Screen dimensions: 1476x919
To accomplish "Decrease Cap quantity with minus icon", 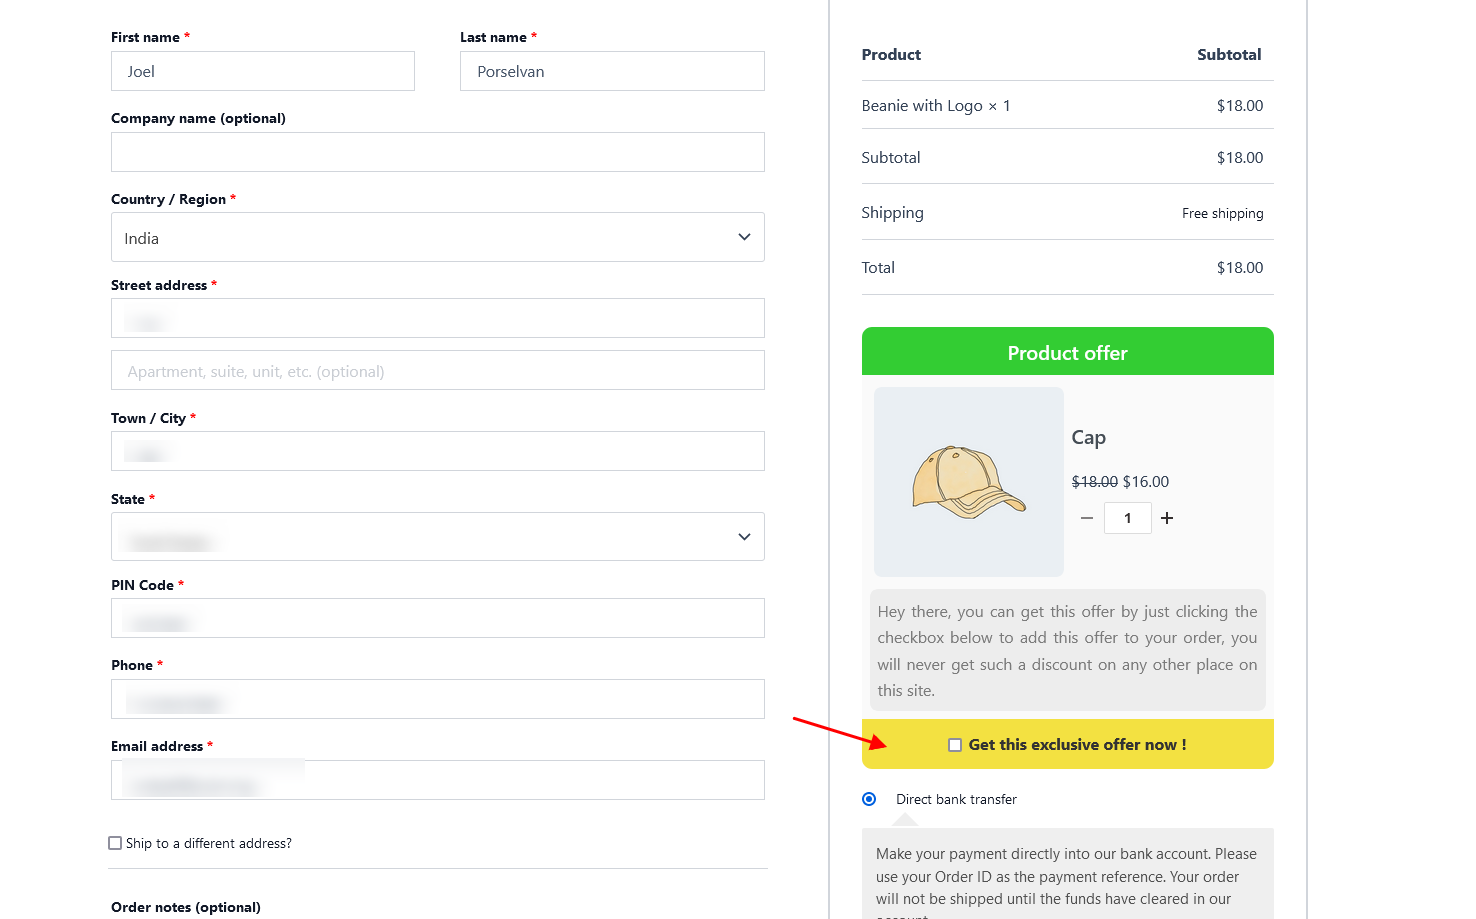I will point(1087,518).
